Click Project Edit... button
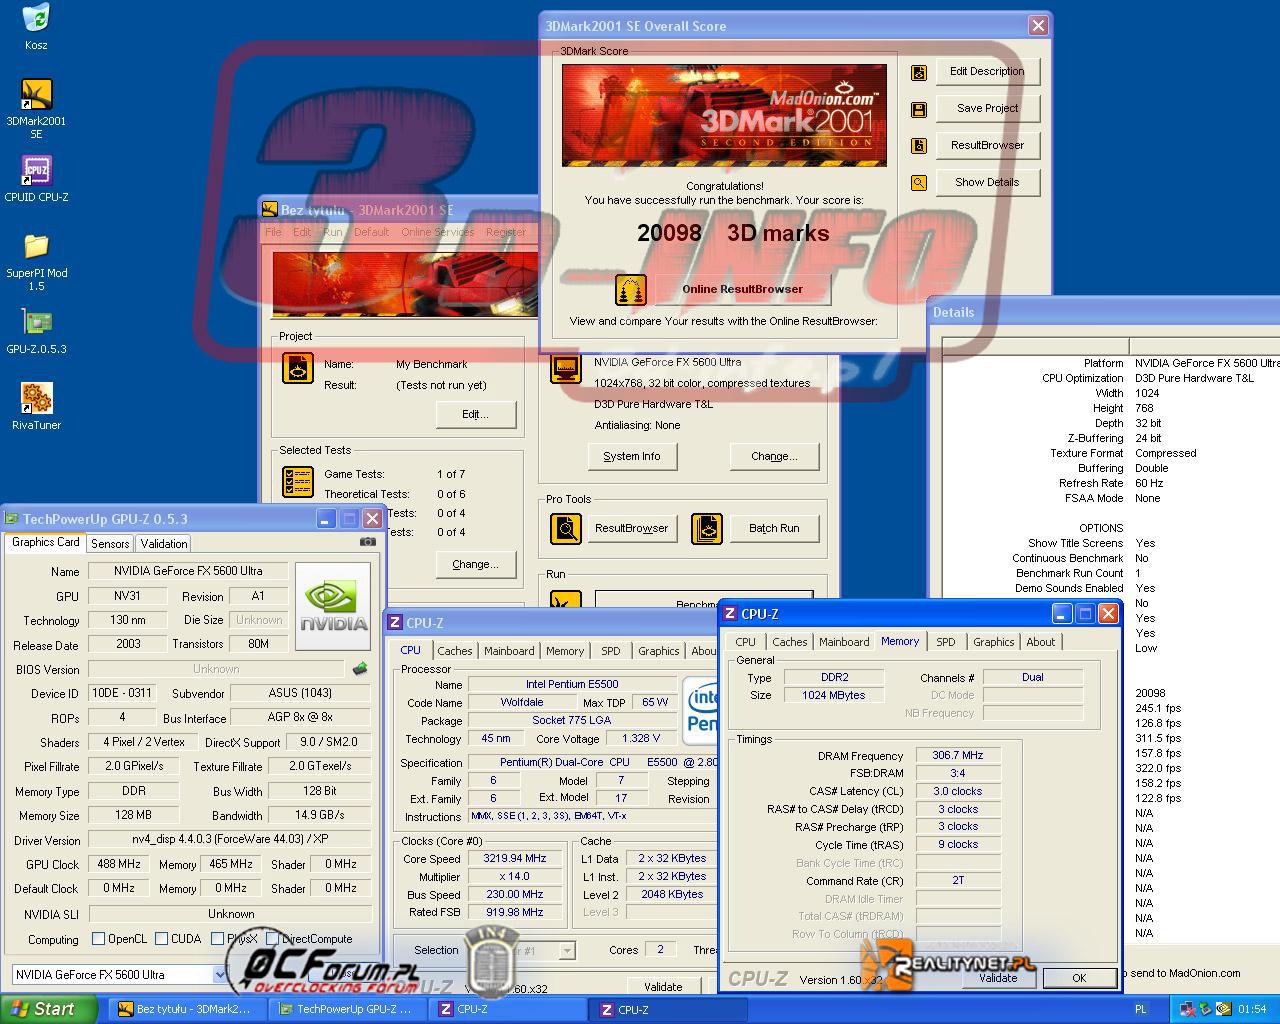 click(x=476, y=414)
